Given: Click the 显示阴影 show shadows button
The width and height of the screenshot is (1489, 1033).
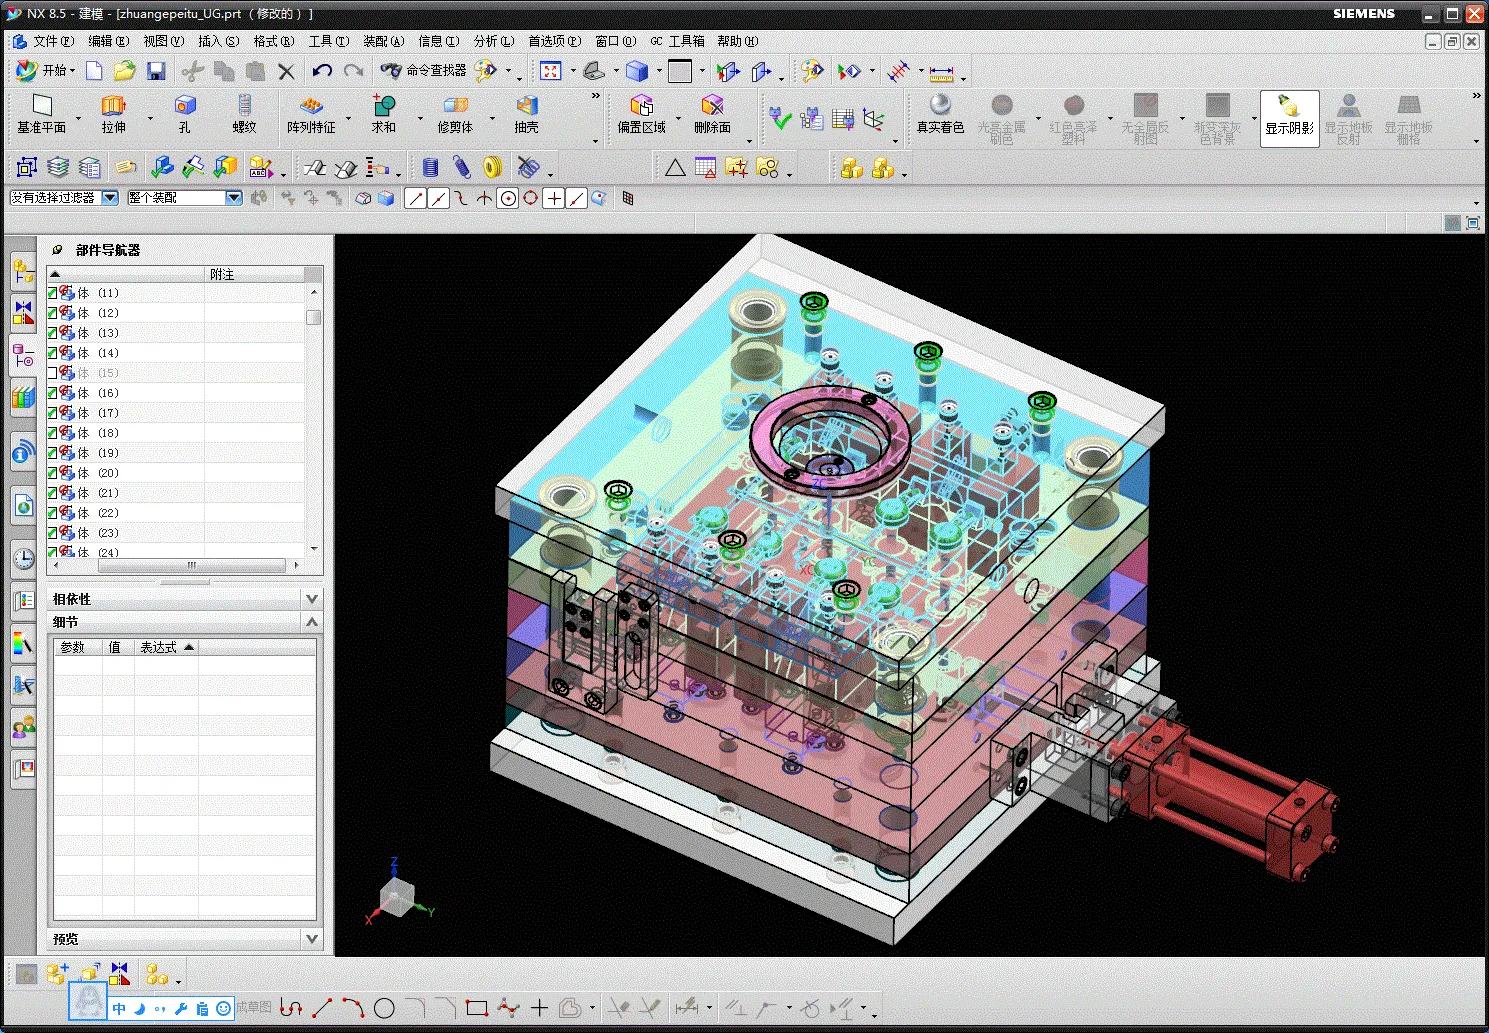Looking at the screenshot, I should pos(1289,118).
